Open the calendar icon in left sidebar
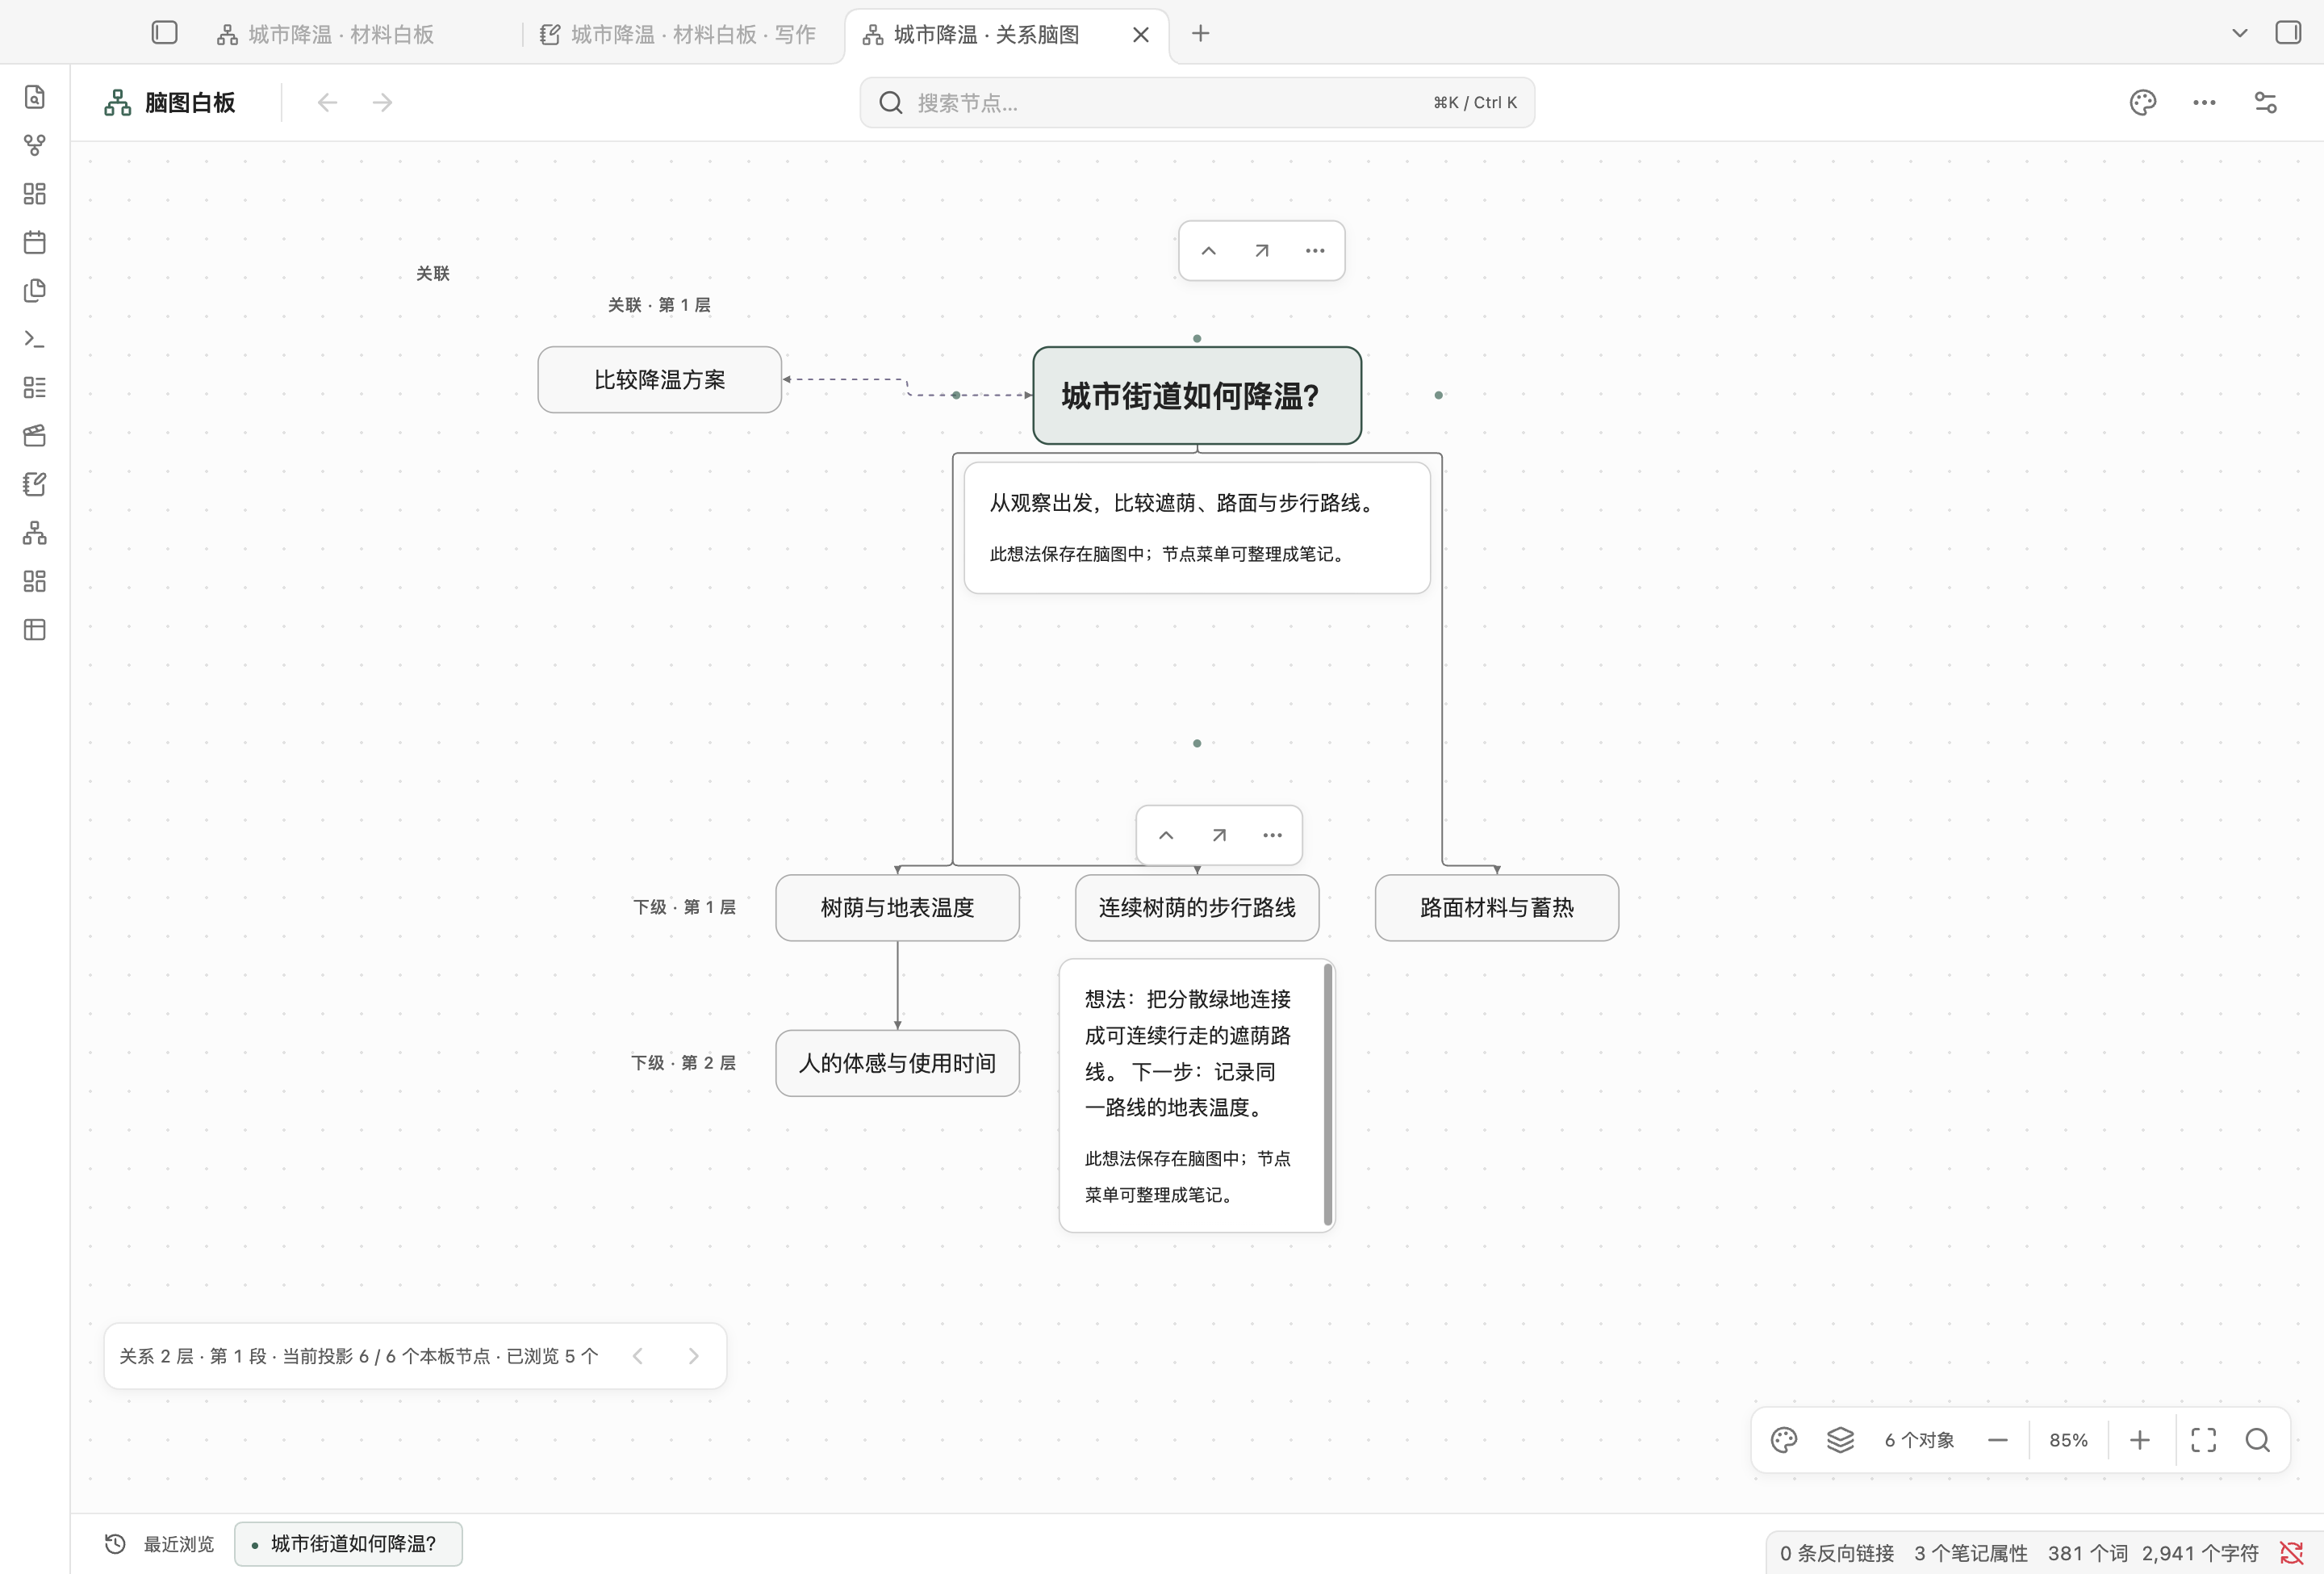The image size is (2324, 1574). click(35, 242)
